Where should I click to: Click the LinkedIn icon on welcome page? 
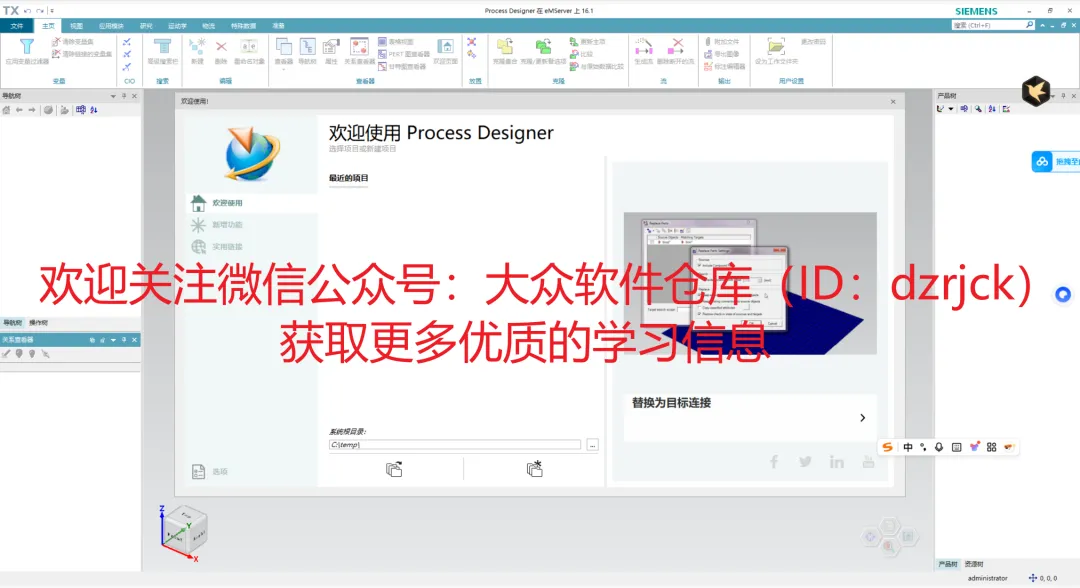pos(837,461)
